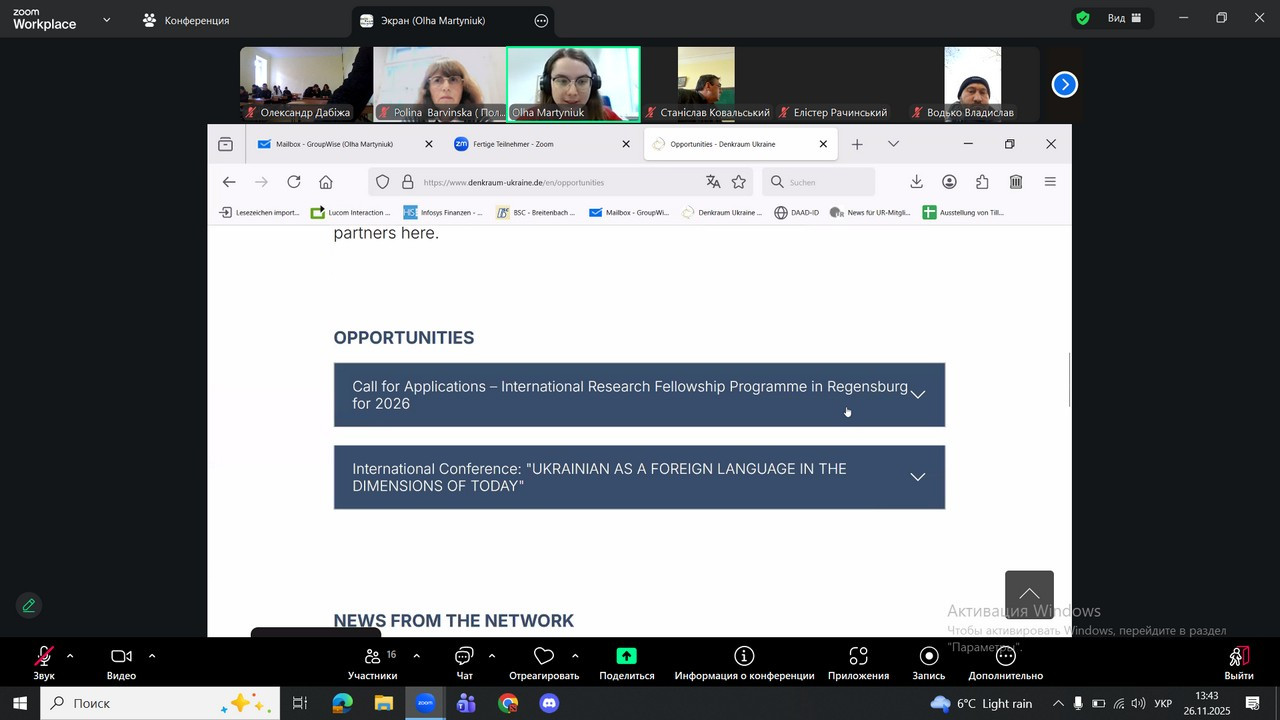Expand the arrow next to Отреагировать

[x=575, y=656]
